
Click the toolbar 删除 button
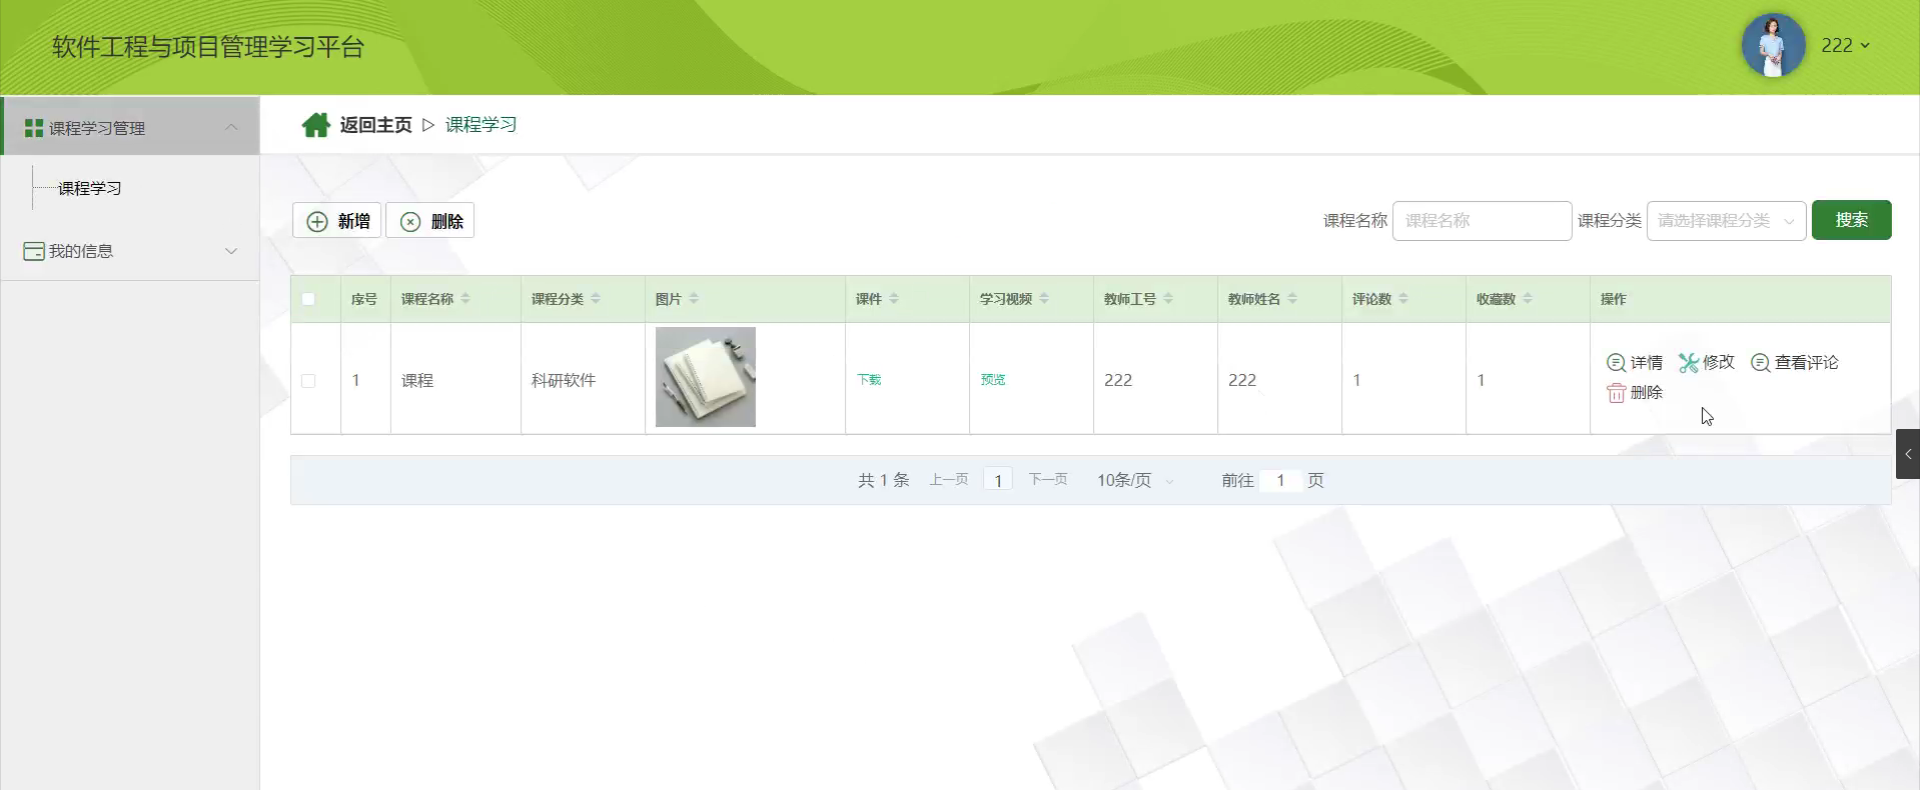pos(430,221)
